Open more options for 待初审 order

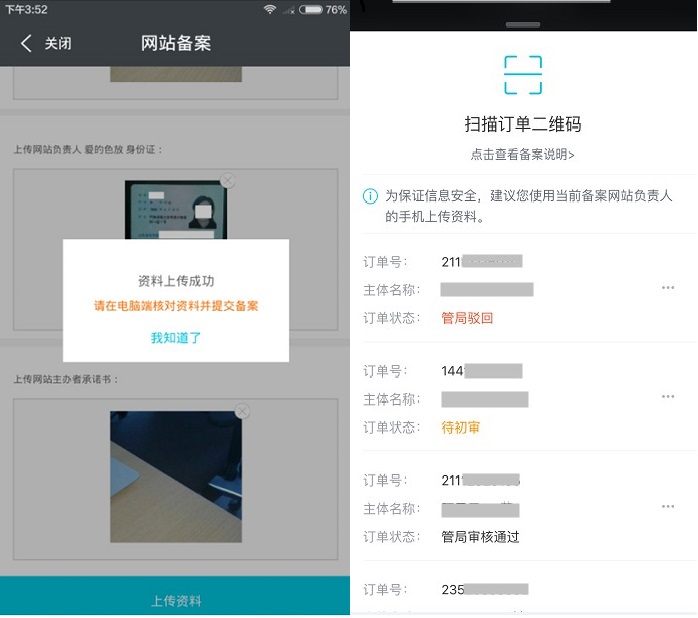(x=667, y=397)
